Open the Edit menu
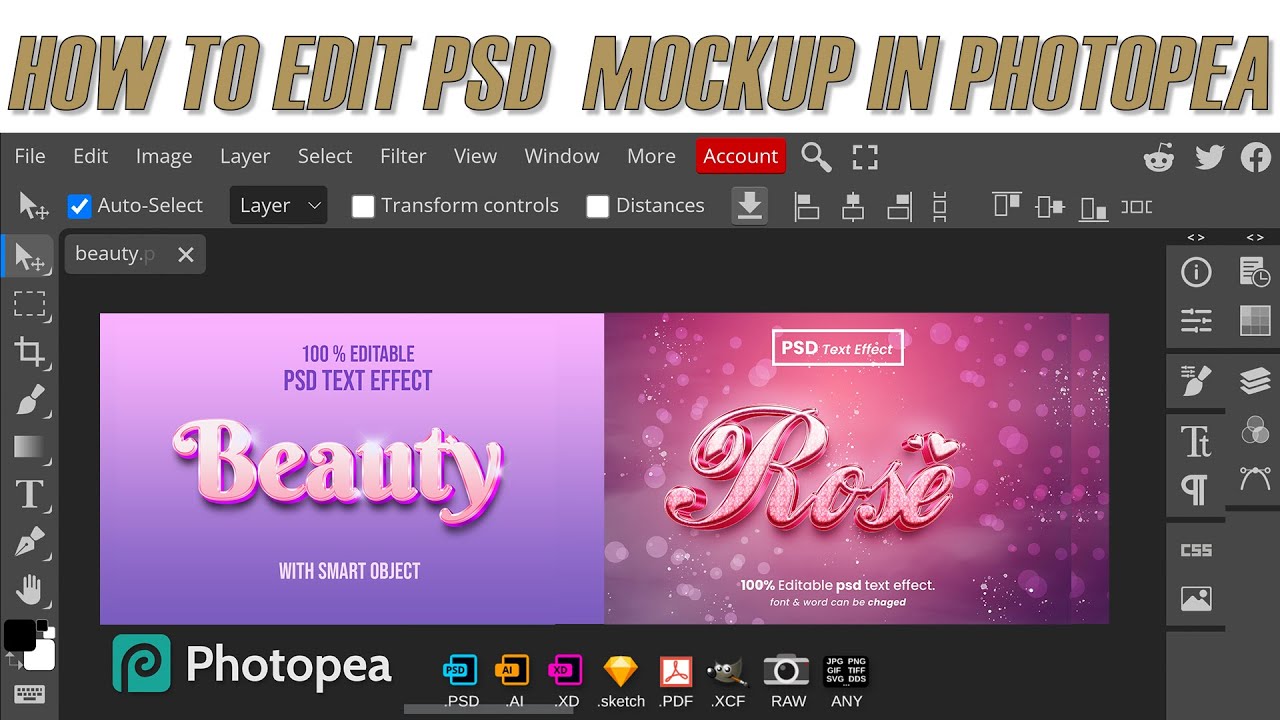 click(x=90, y=156)
